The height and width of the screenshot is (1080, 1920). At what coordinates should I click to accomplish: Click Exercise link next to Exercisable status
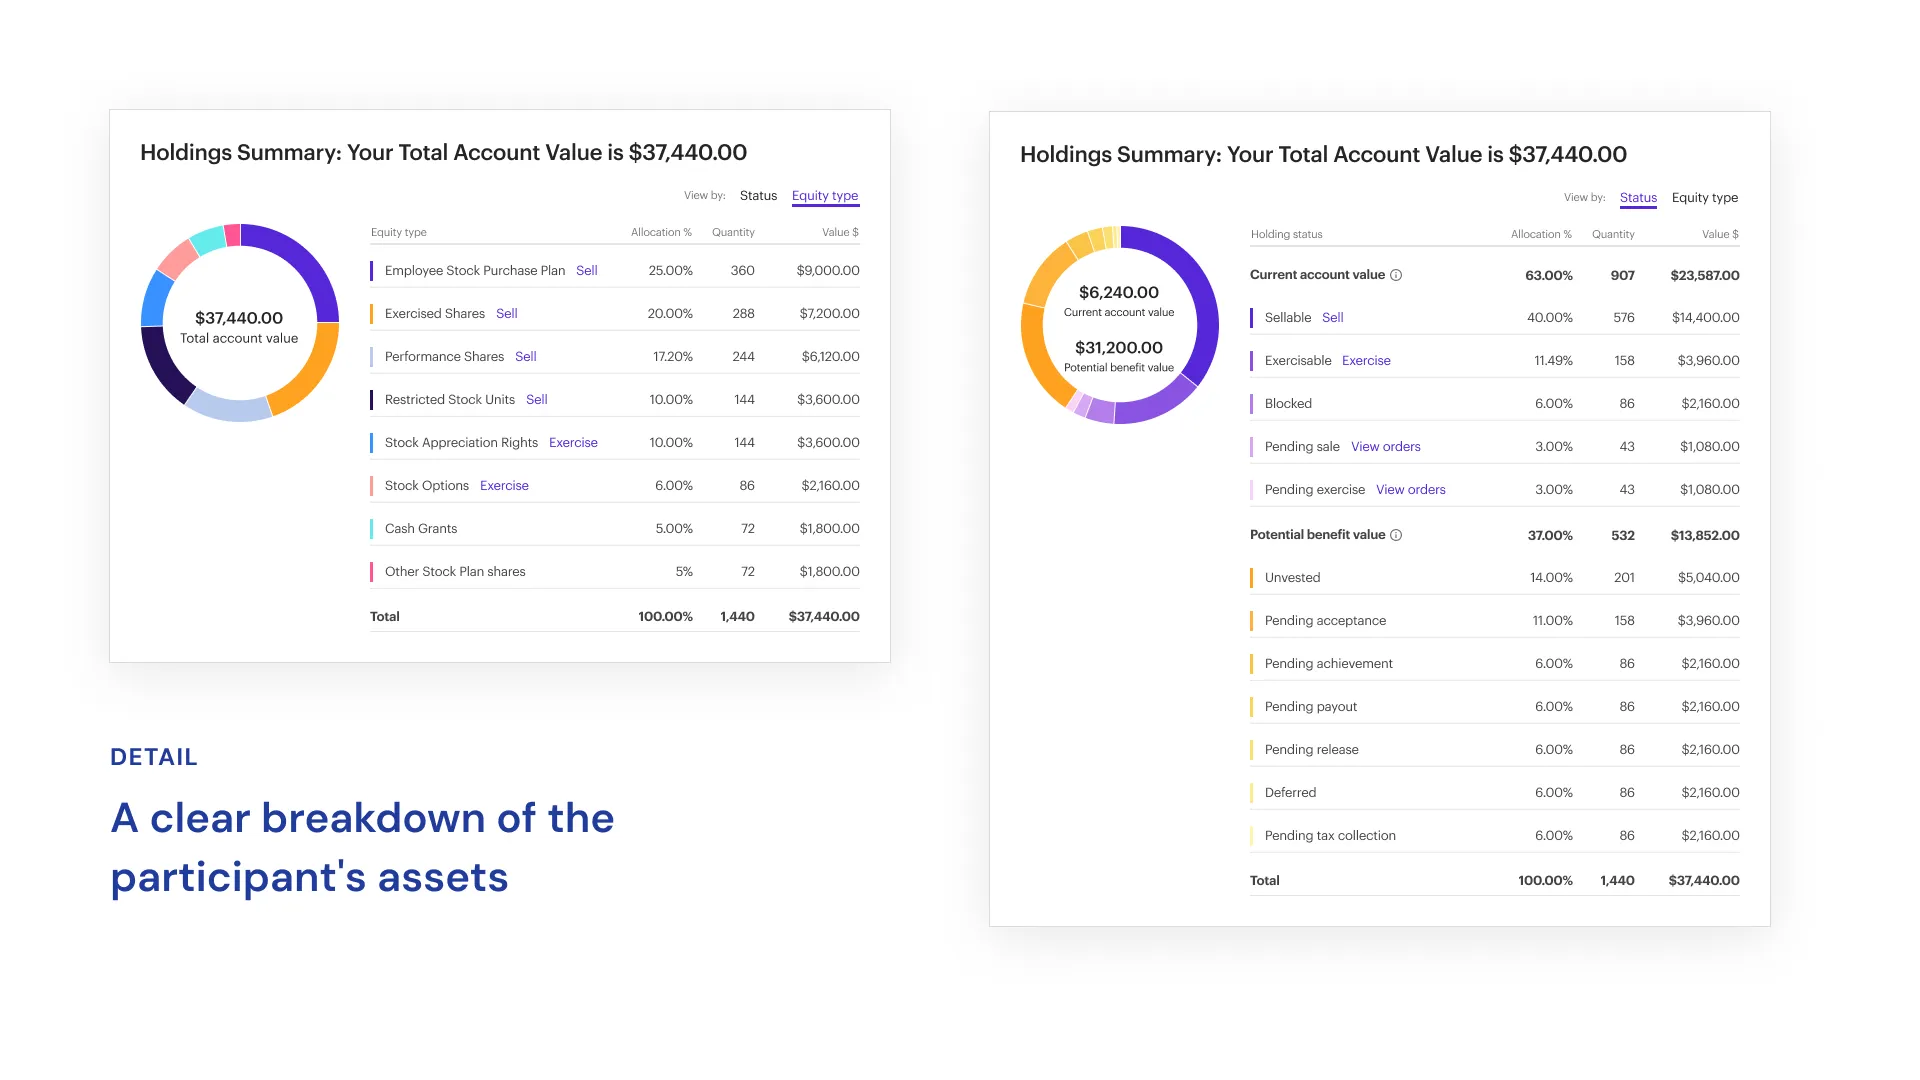coord(1365,361)
